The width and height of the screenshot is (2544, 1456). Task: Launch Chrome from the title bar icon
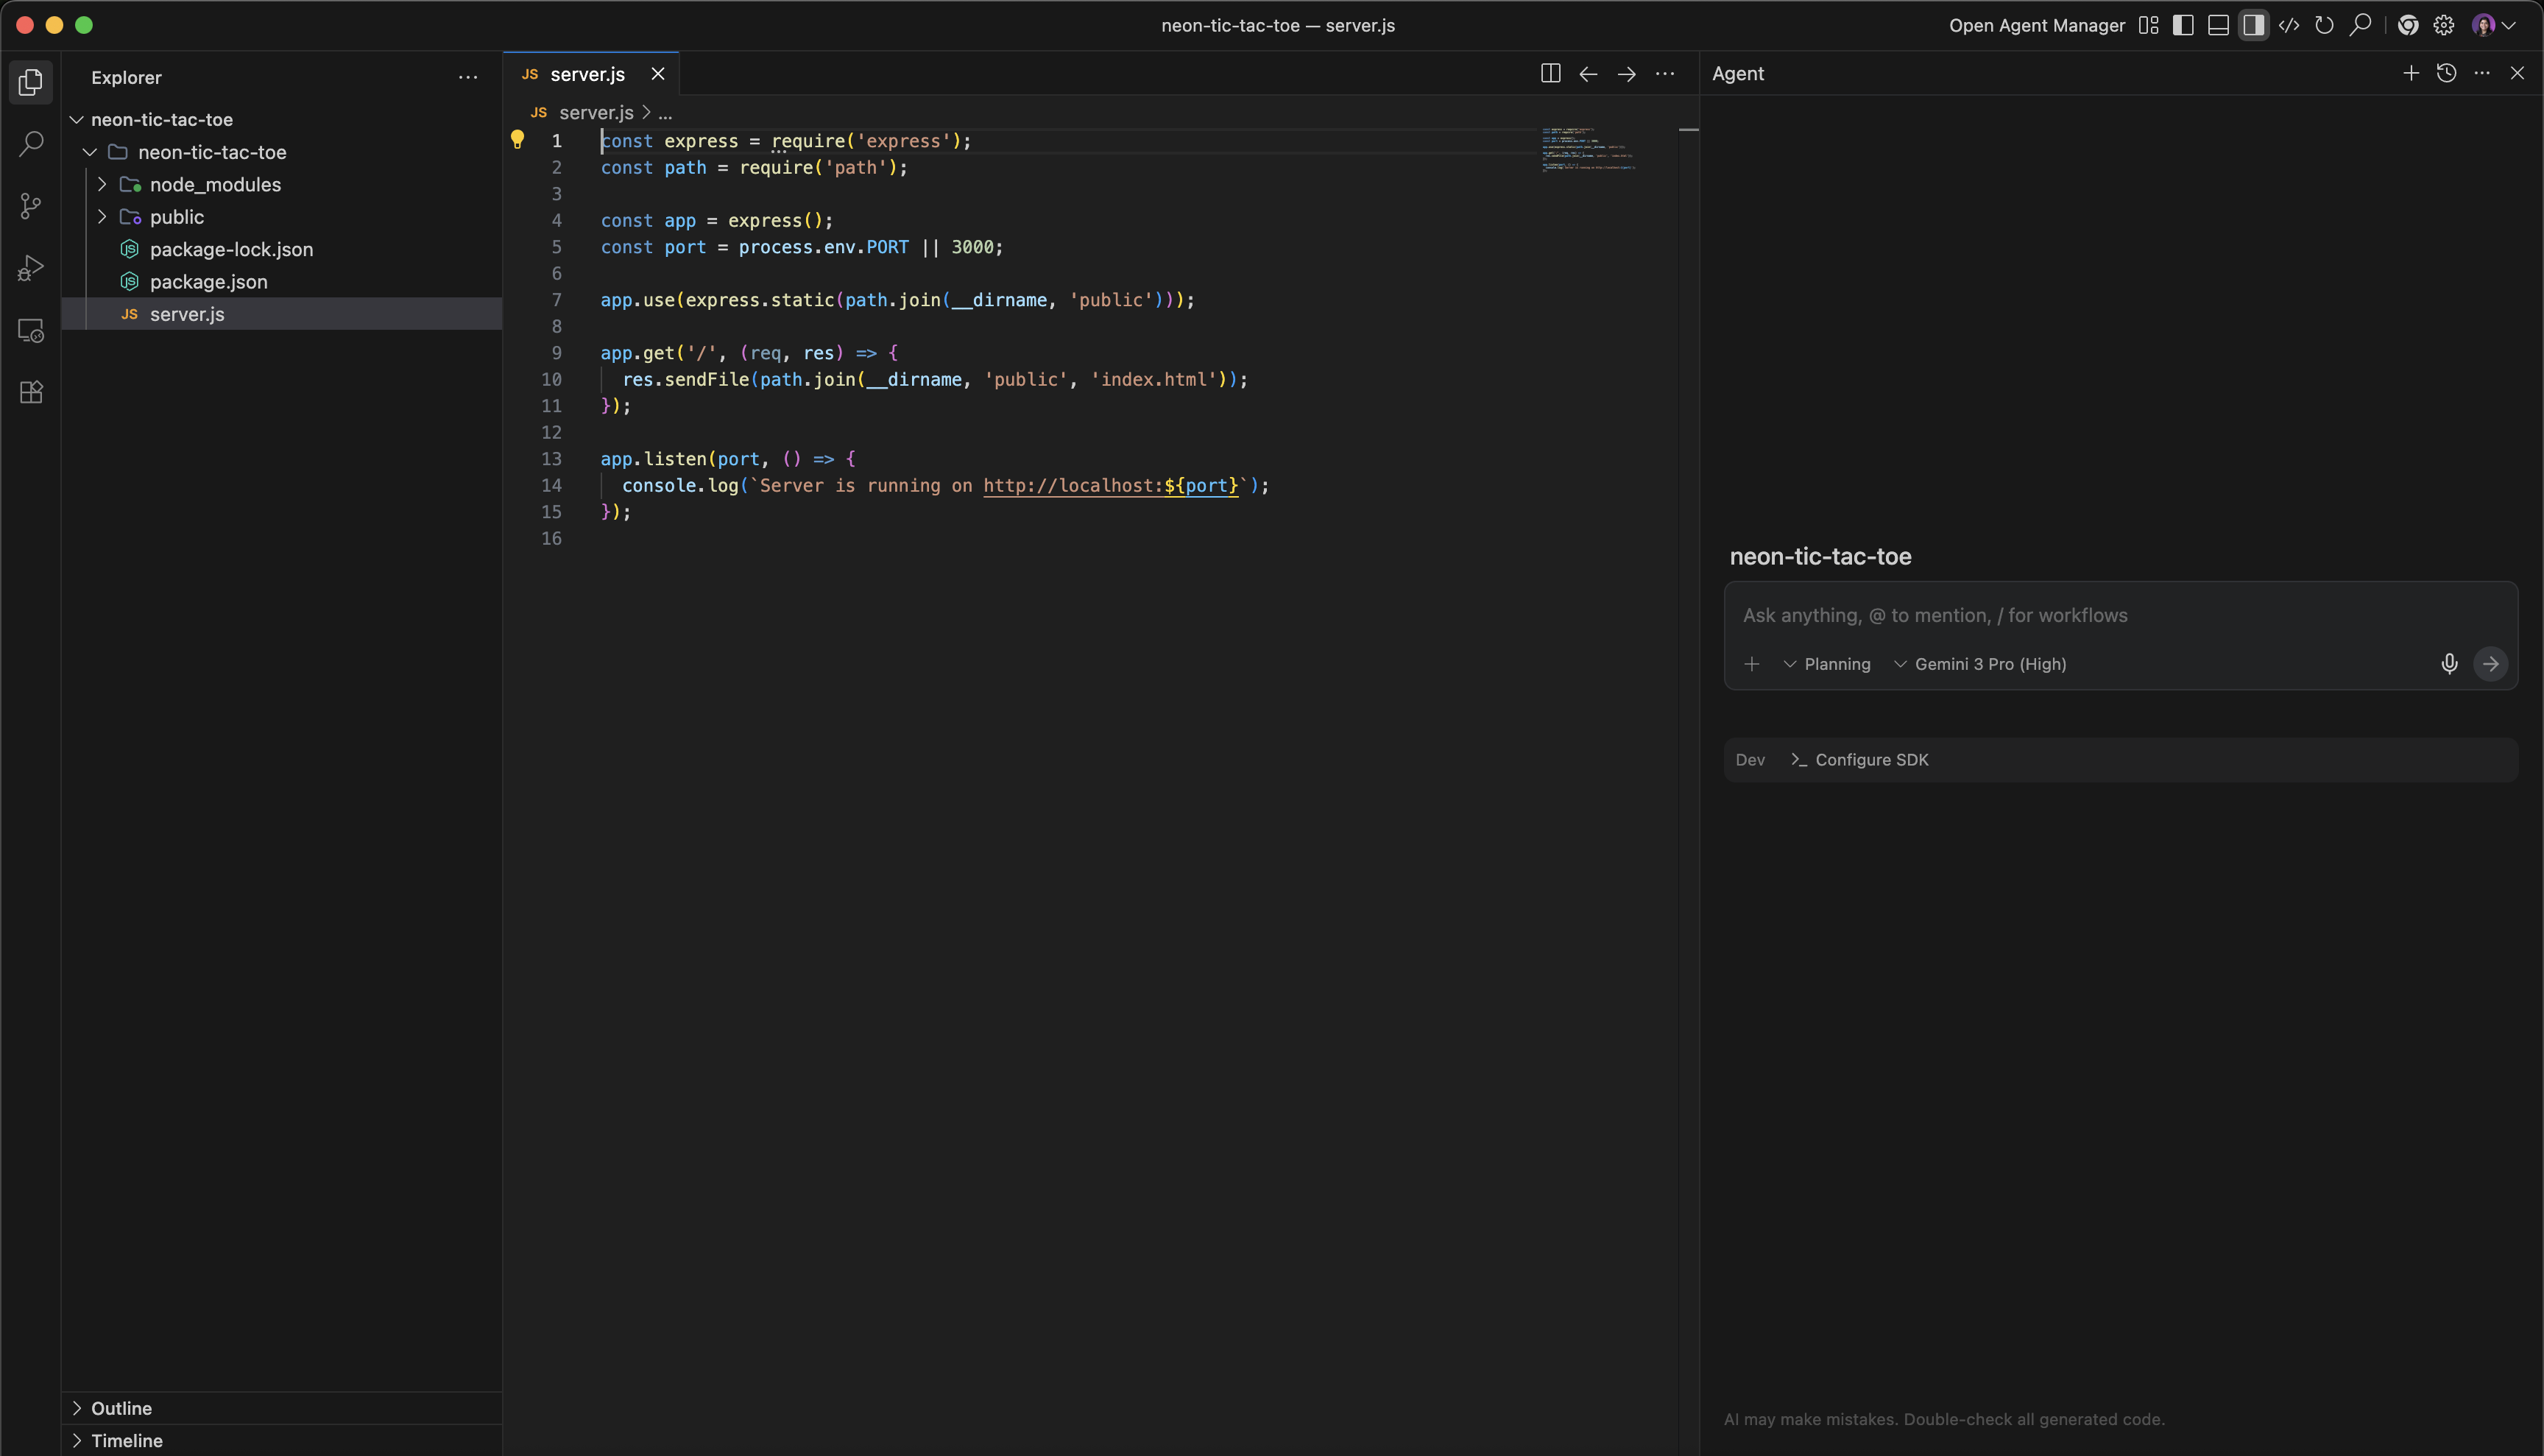pyautogui.click(x=2408, y=25)
